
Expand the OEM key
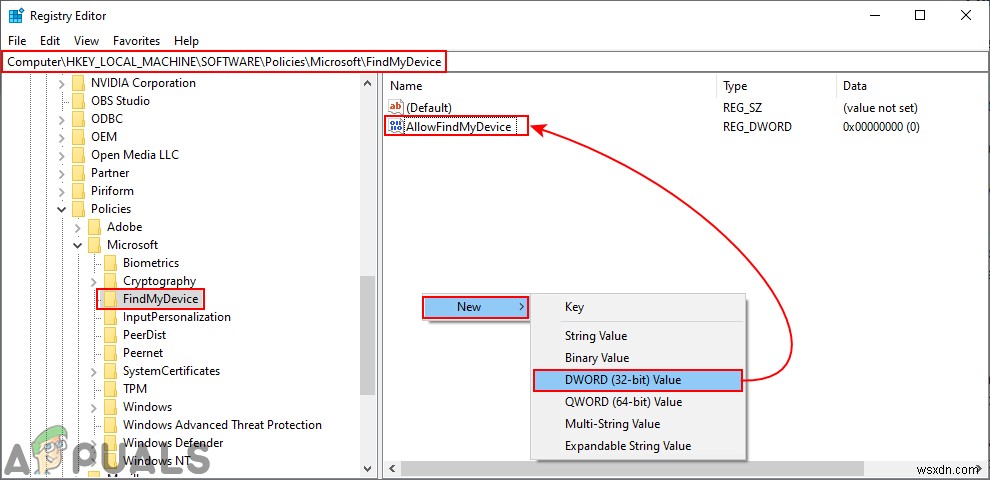click(x=61, y=137)
